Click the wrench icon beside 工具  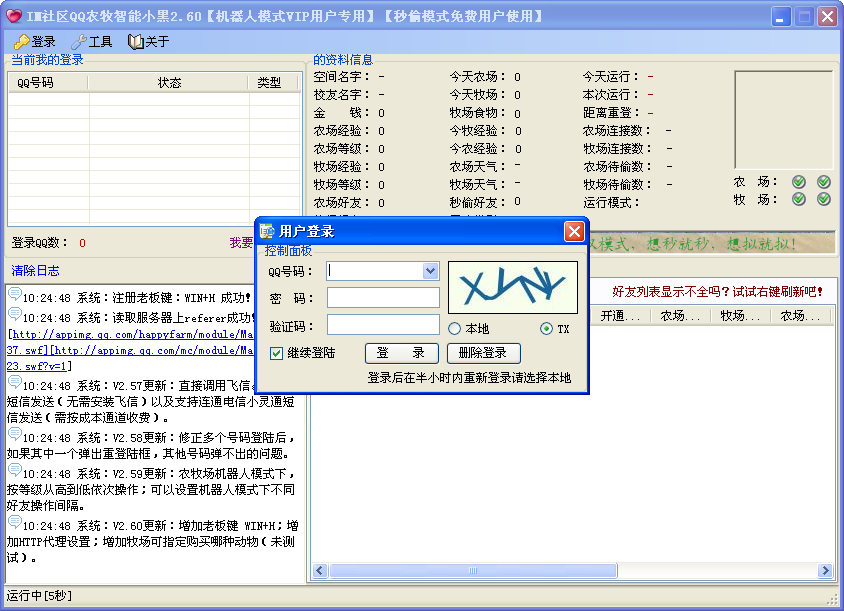pyautogui.click(x=79, y=41)
